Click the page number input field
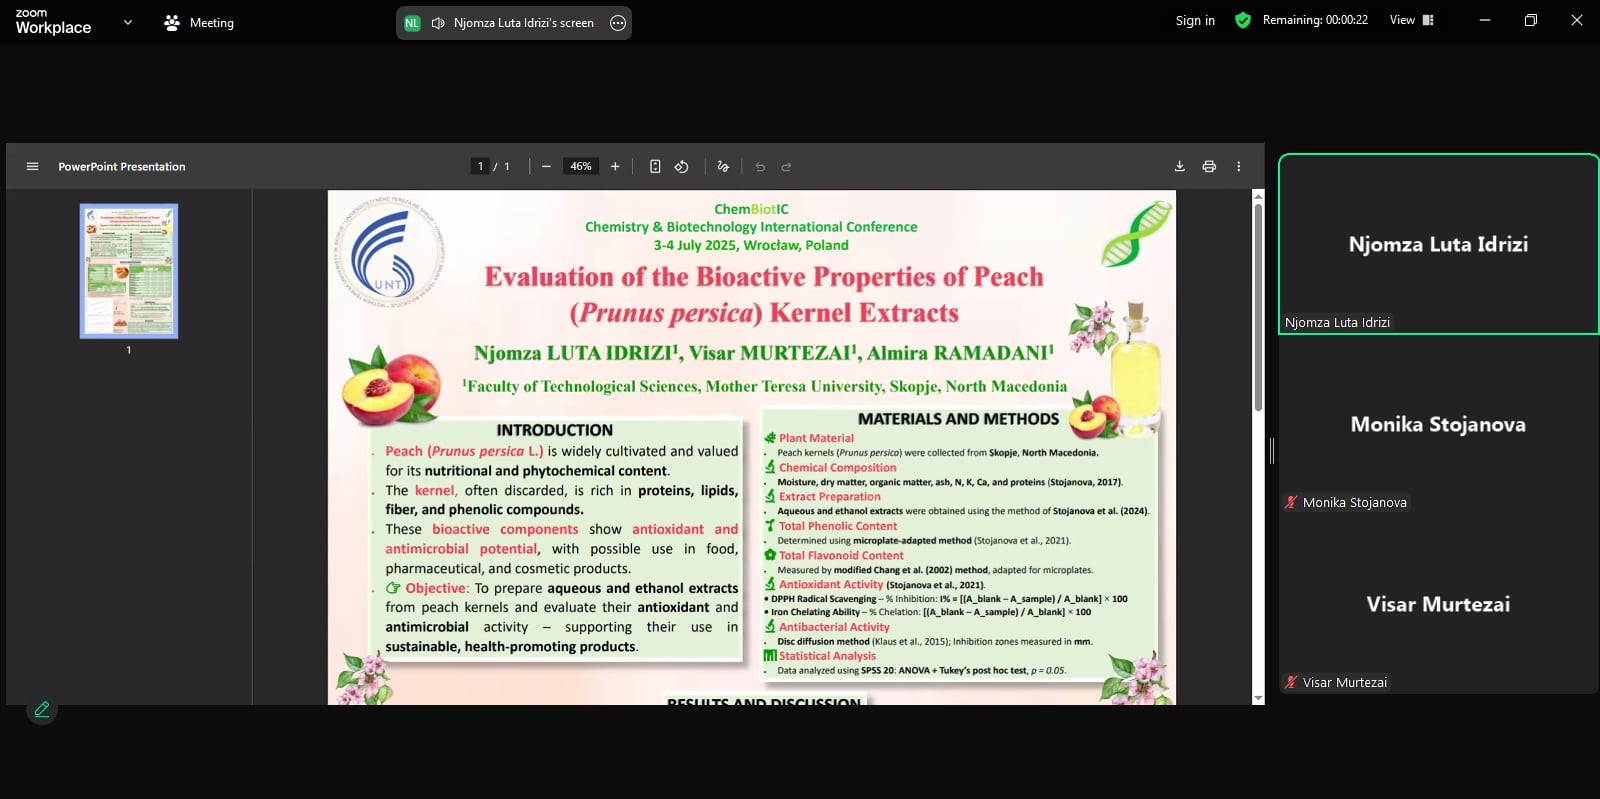The height and width of the screenshot is (799, 1600). click(480, 167)
